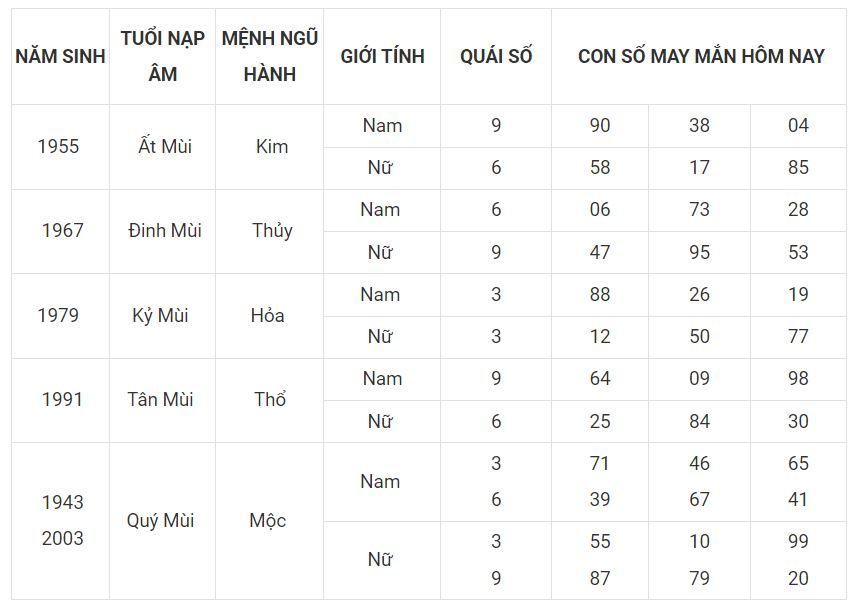Screen dimensions: 856x604
Task: Click the NĂM SINH column header
Action: pos(60,56)
